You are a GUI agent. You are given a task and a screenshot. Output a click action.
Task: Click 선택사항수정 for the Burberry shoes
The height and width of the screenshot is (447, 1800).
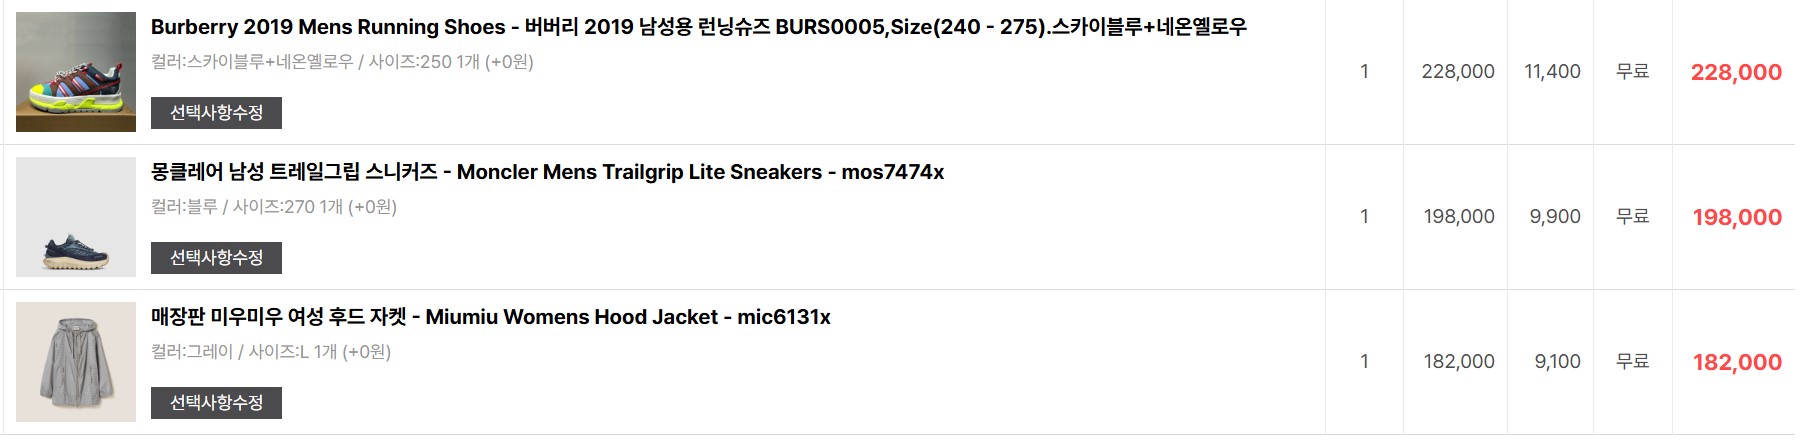216,113
